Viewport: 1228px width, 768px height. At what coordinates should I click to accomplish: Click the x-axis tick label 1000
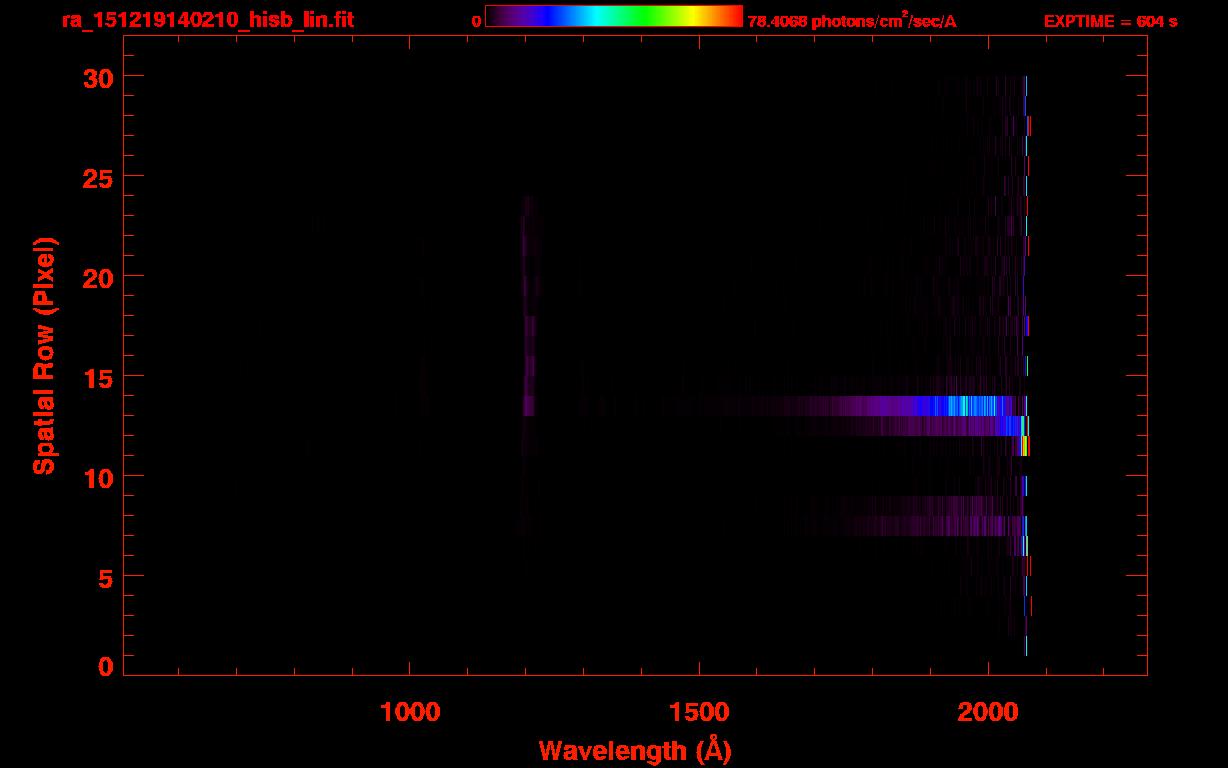point(410,712)
